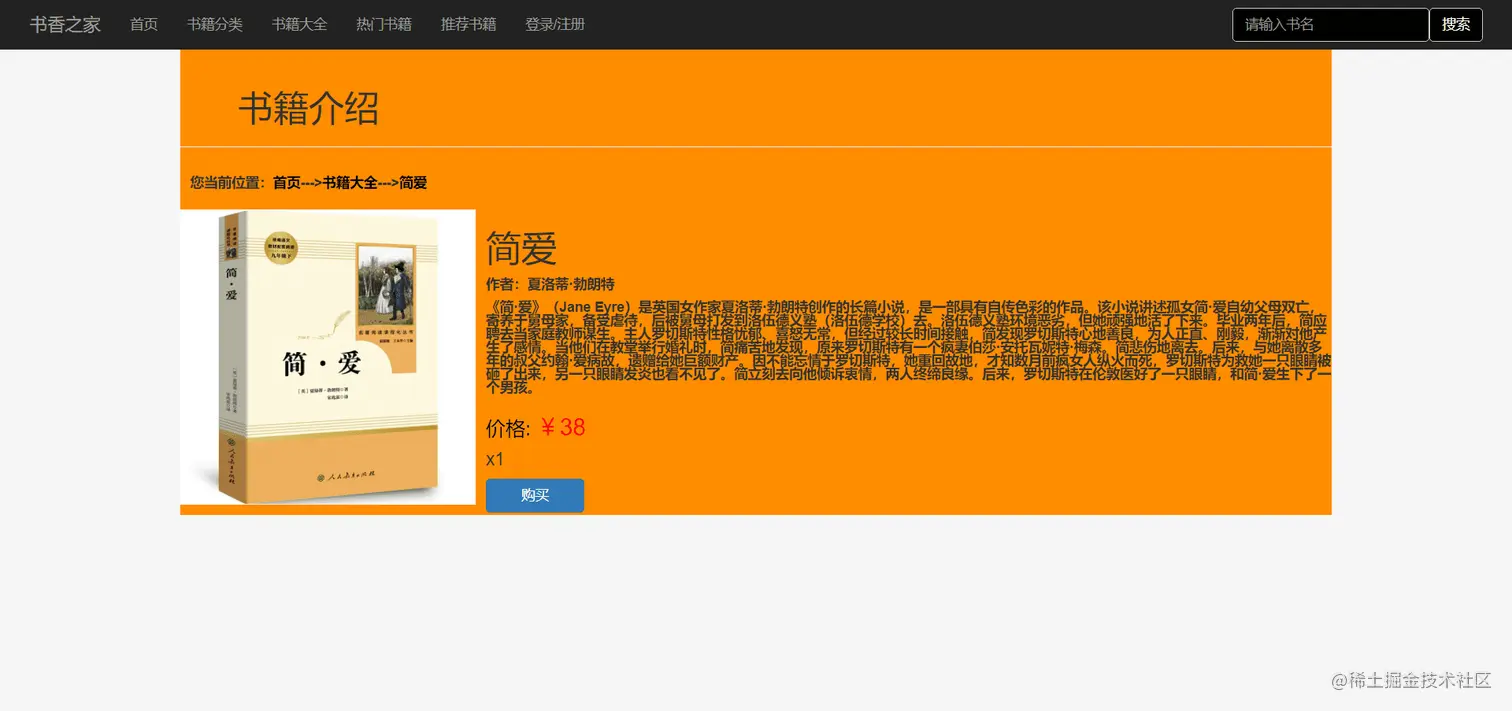Image resolution: width=1512 pixels, height=711 pixels.
Task: Click 首页 in the breadcrumb trail
Action: (x=288, y=182)
